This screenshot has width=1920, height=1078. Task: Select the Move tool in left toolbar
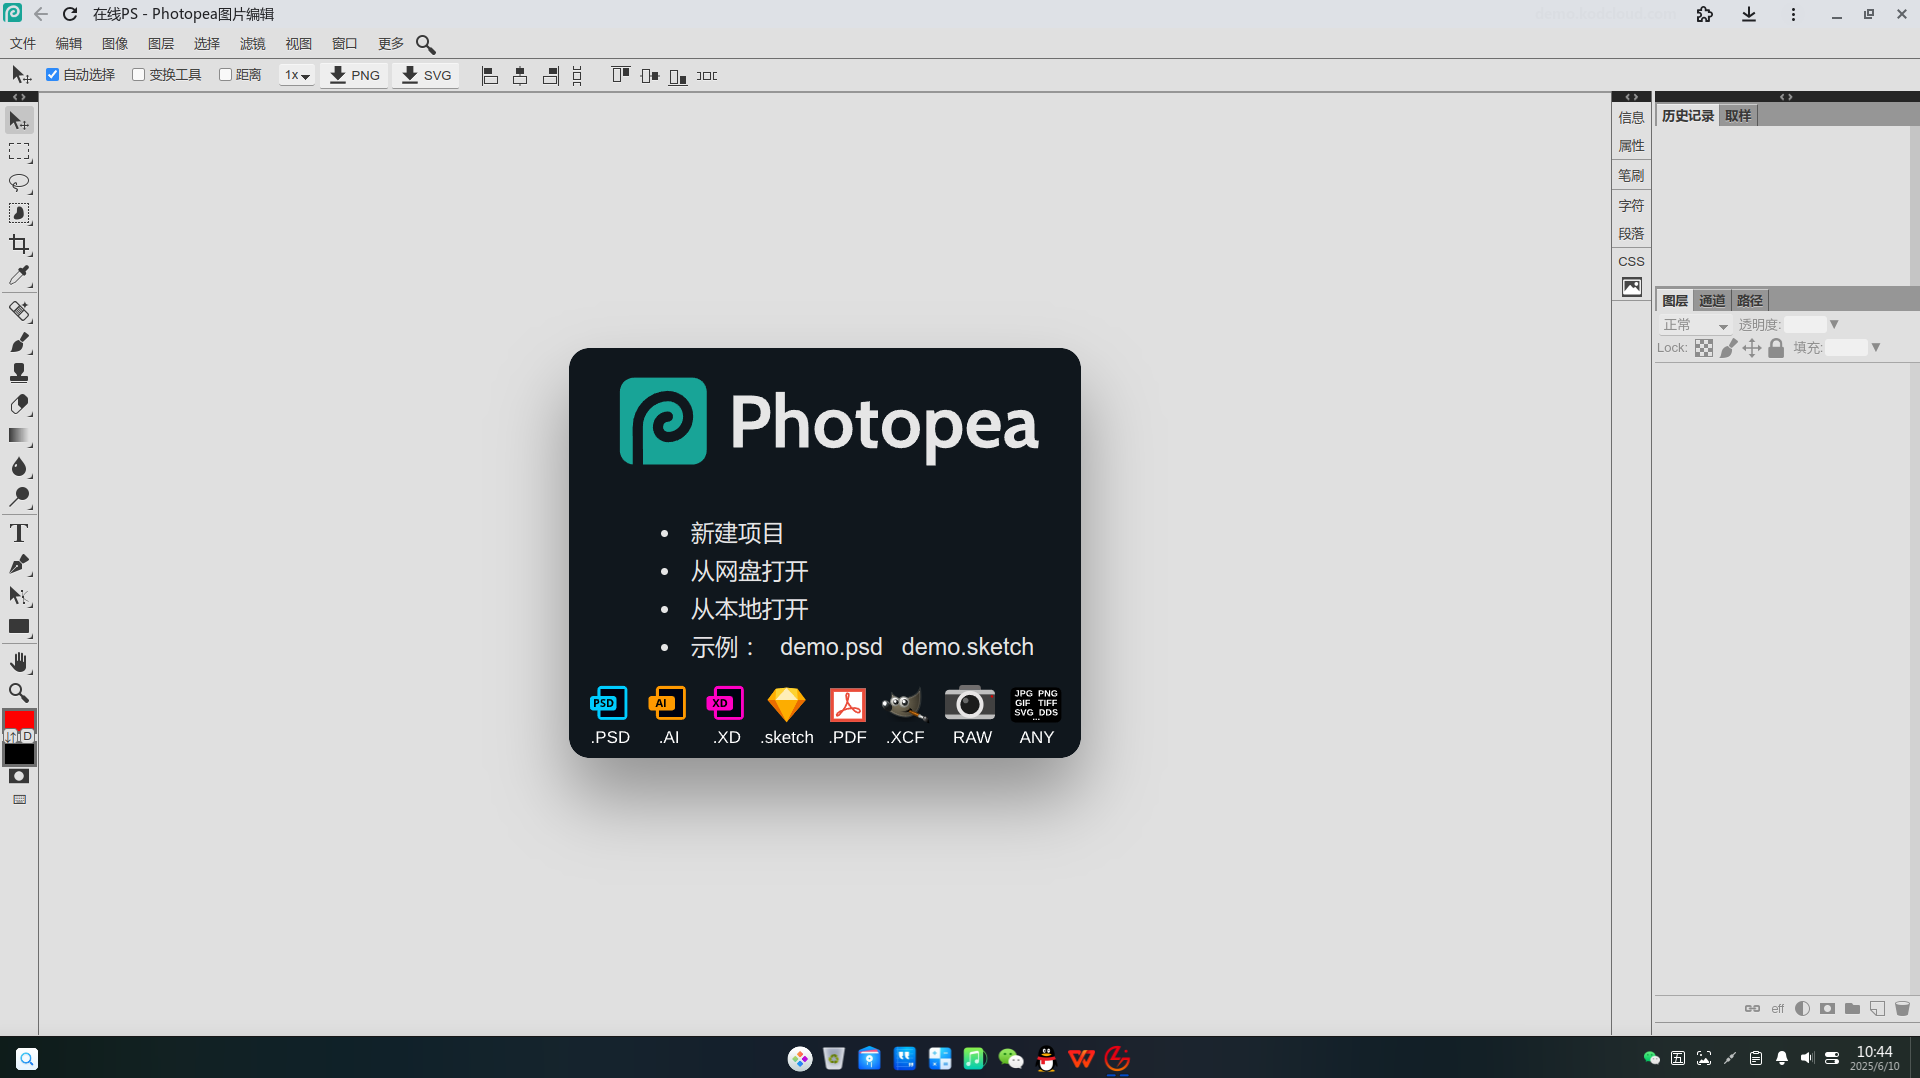click(x=19, y=121)
